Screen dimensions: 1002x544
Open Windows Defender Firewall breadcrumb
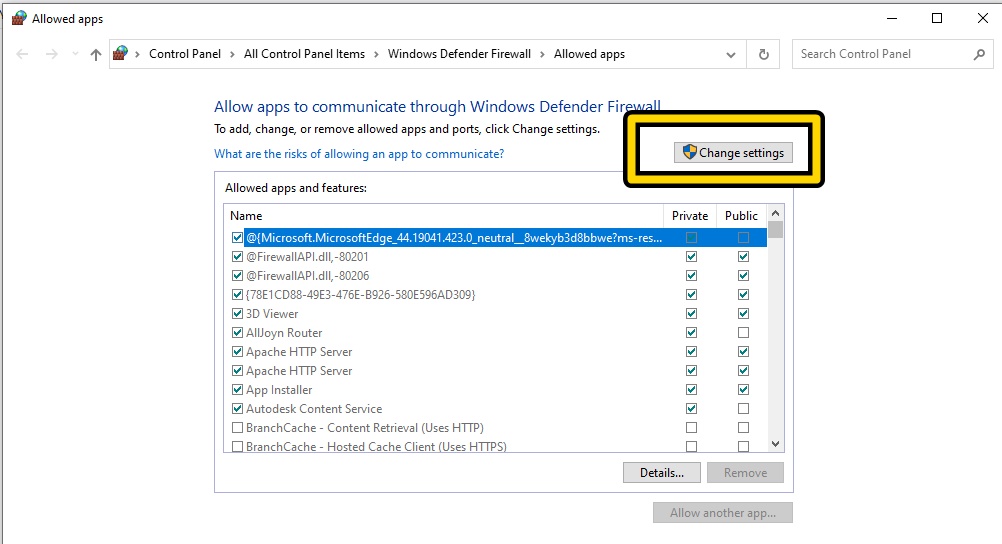[459, 54]
